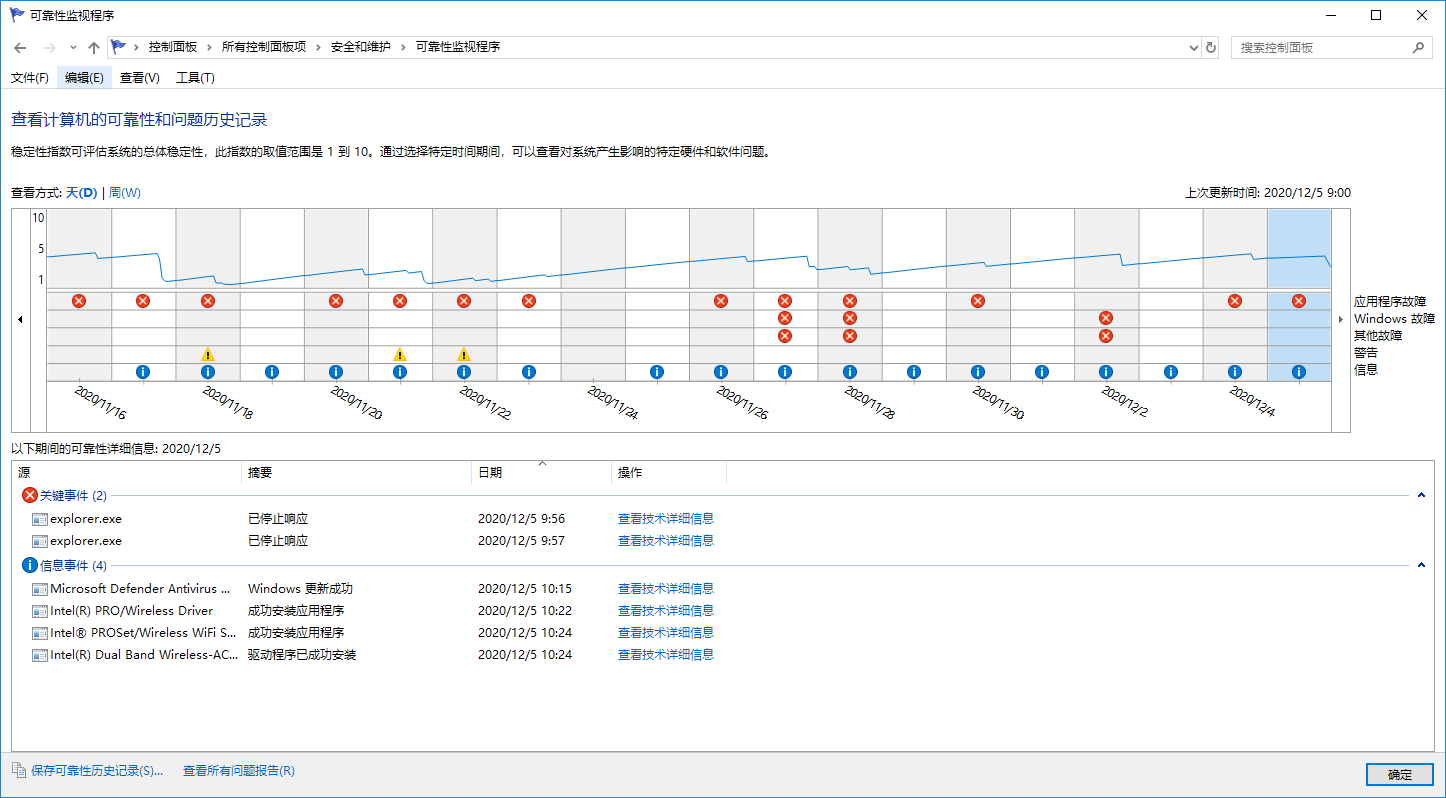
Task: Click the 确定 button
Action: click(x=1400, y=774)
